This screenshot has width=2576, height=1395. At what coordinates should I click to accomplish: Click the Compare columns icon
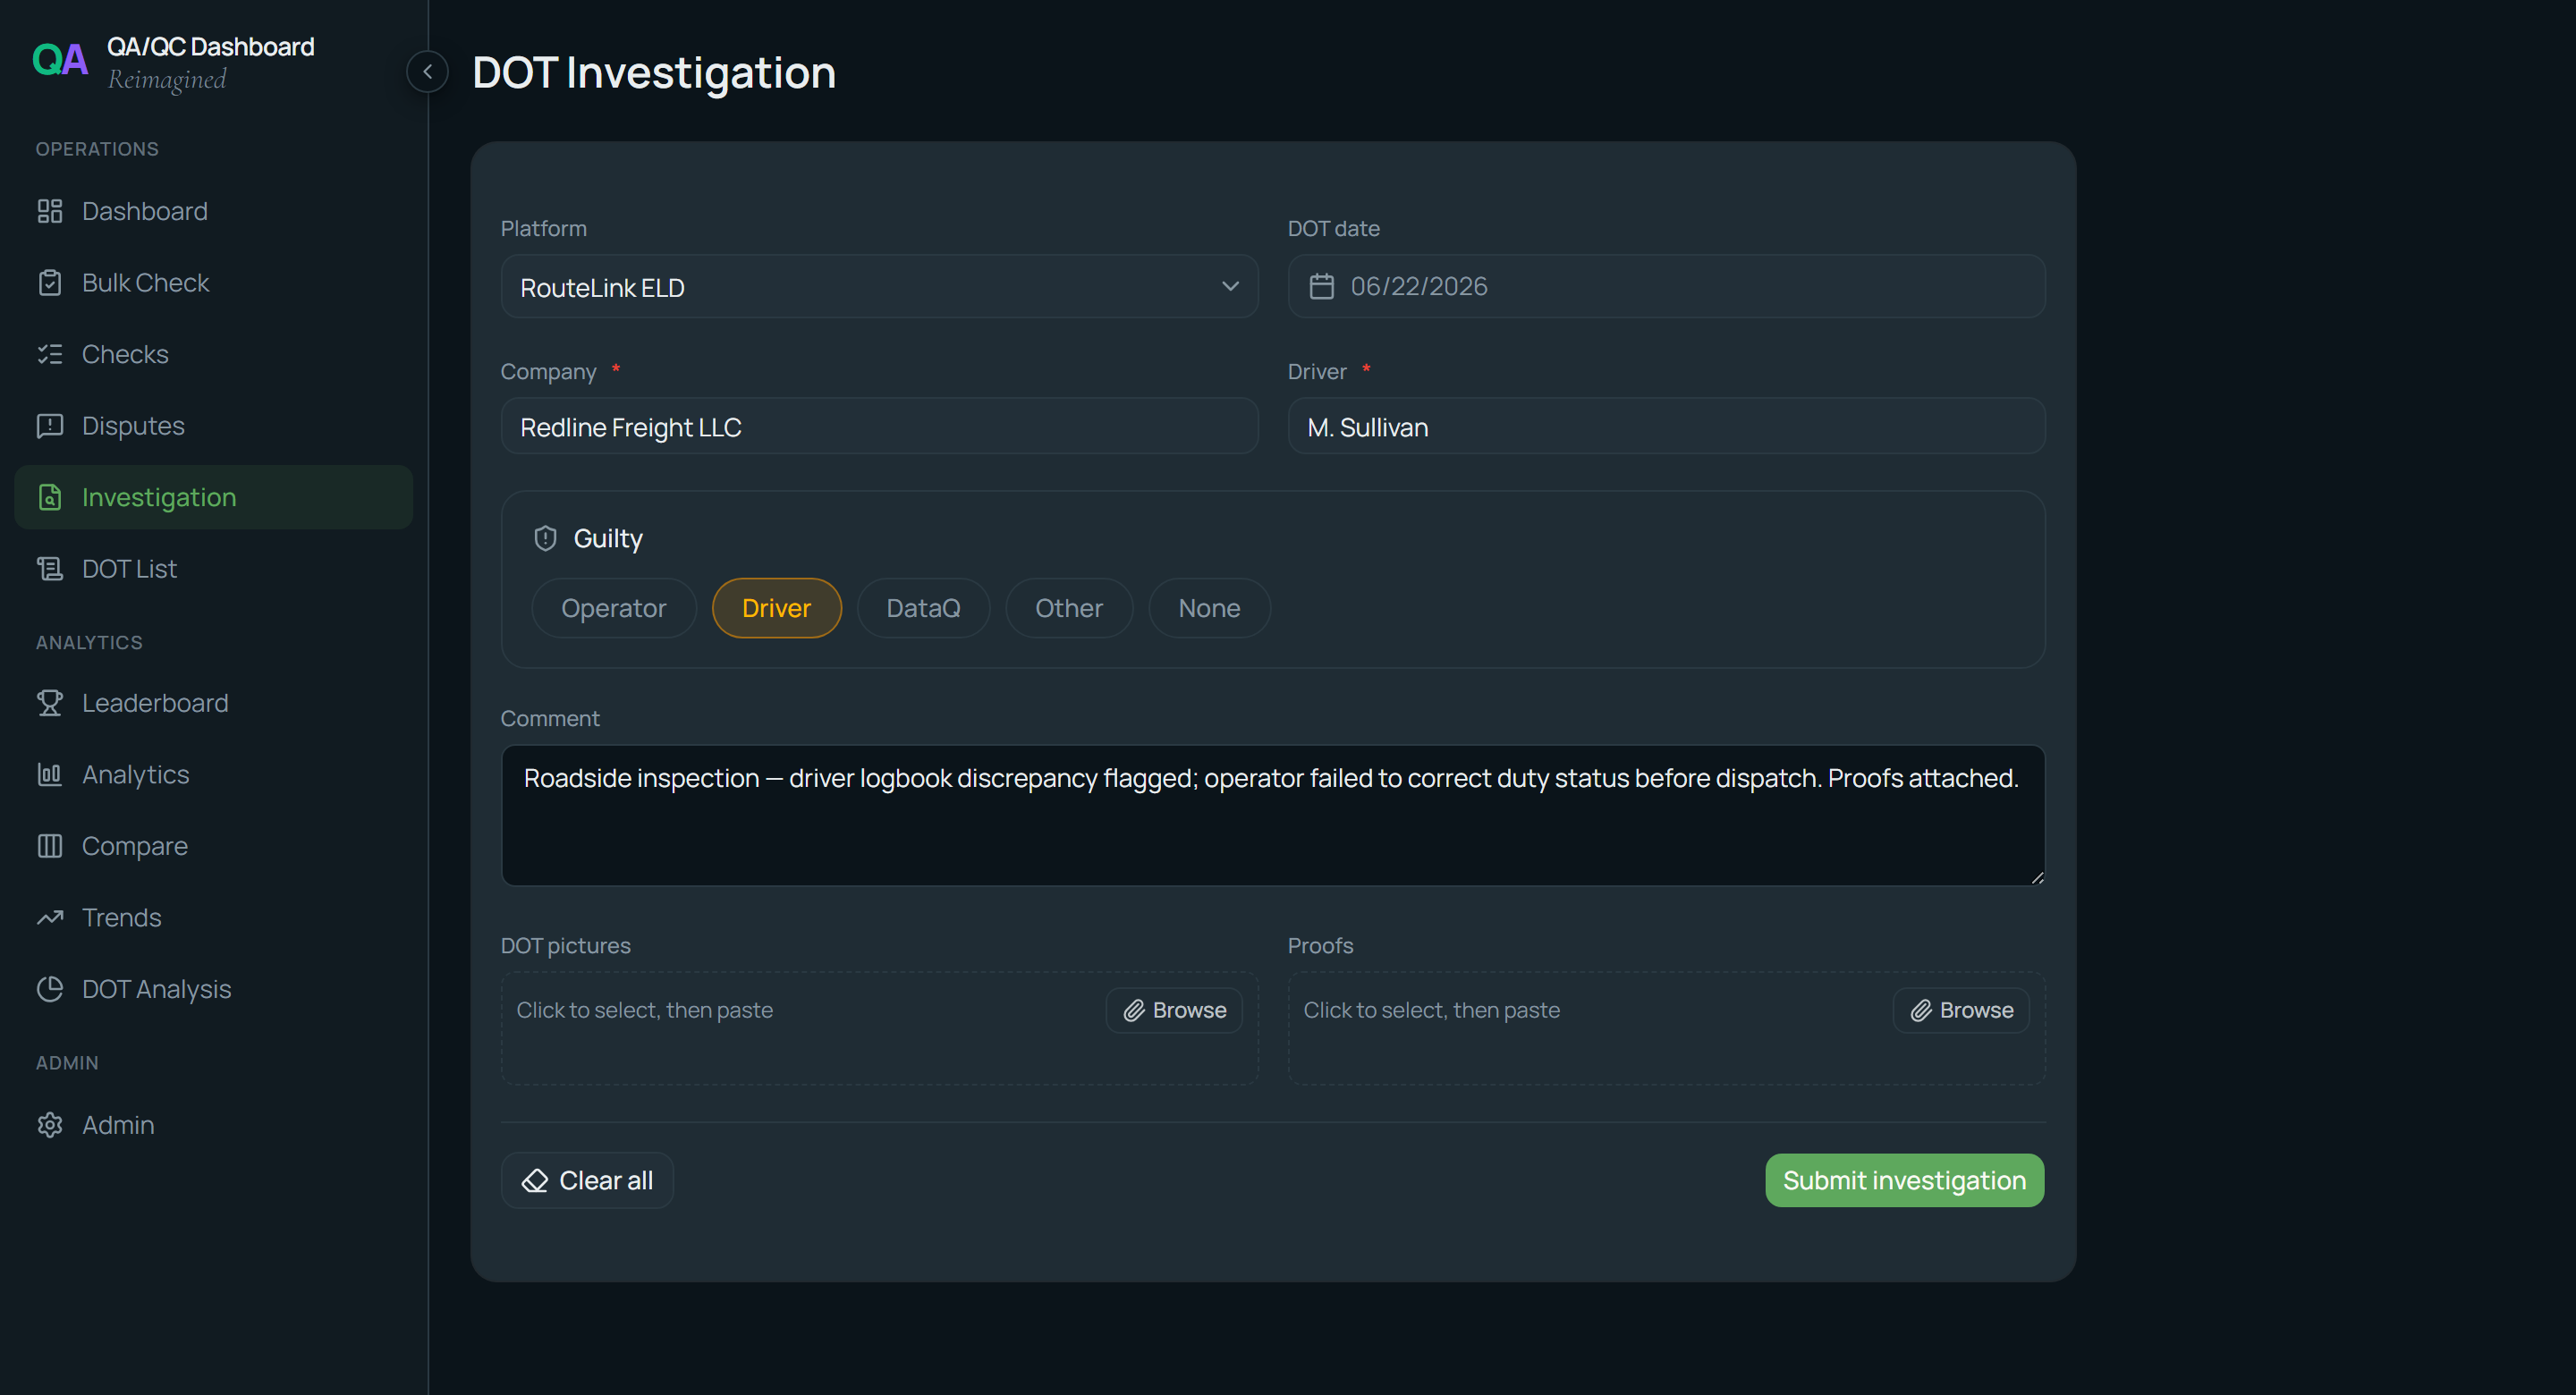[x=50, y=846]
